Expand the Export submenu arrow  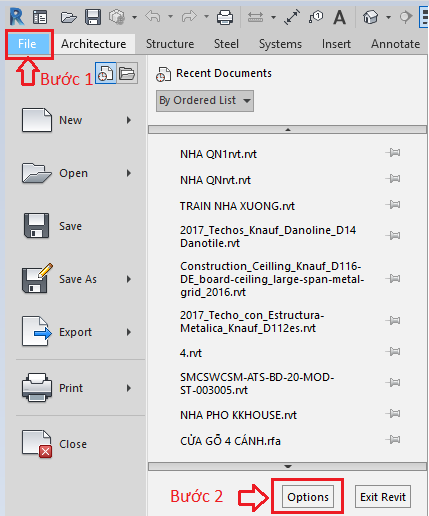(x=129, y=332)
